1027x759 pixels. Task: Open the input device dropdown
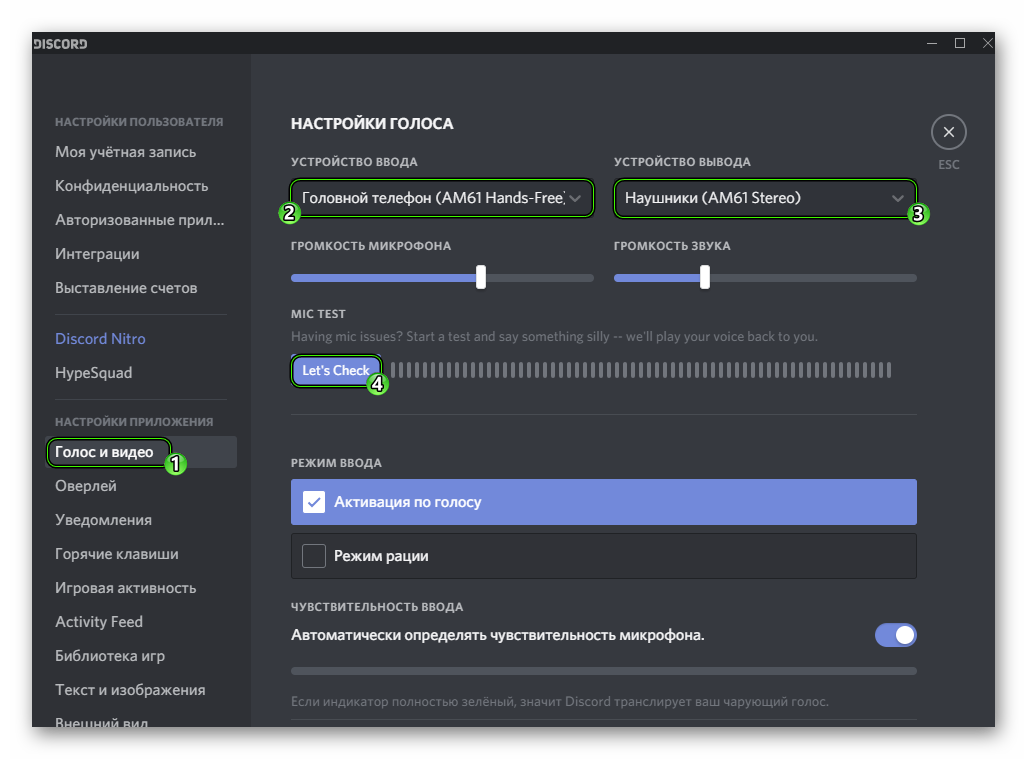441,198
